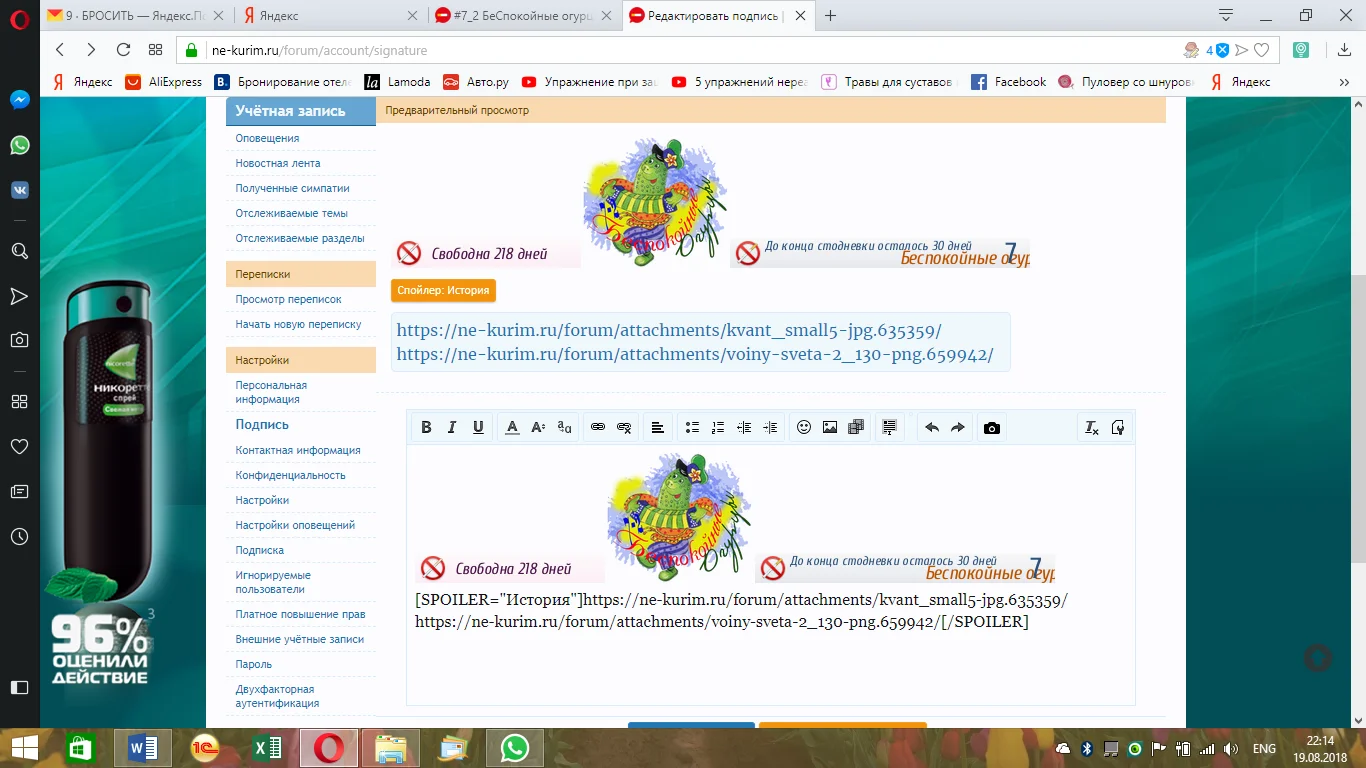Screen dimensions: 1366x768
Task: Open a new browser tab
Action: tap(830, 16)
